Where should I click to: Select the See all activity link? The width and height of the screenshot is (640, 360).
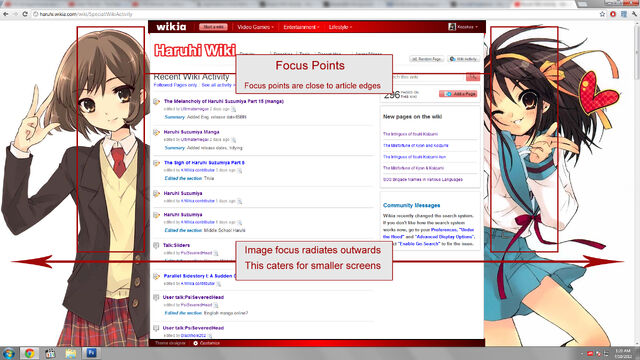click(x=216, y=85)
